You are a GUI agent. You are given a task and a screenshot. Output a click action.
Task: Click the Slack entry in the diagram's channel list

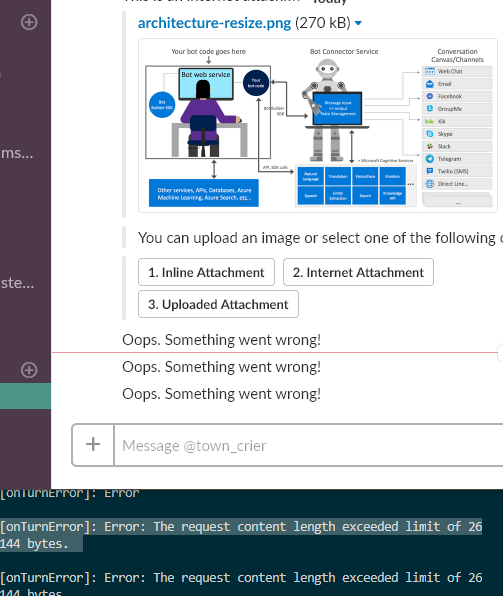coord(457,146)
